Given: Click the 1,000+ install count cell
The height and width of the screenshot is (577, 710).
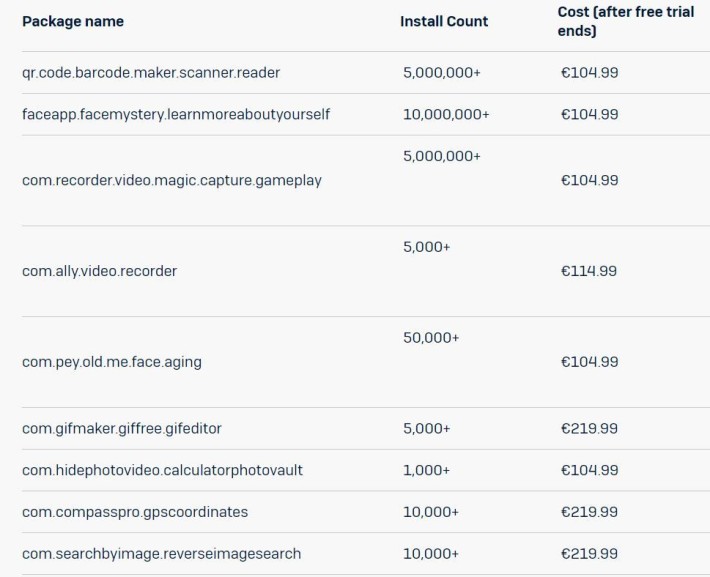Looking at the screenshot, I should click(x=427, y=470).
